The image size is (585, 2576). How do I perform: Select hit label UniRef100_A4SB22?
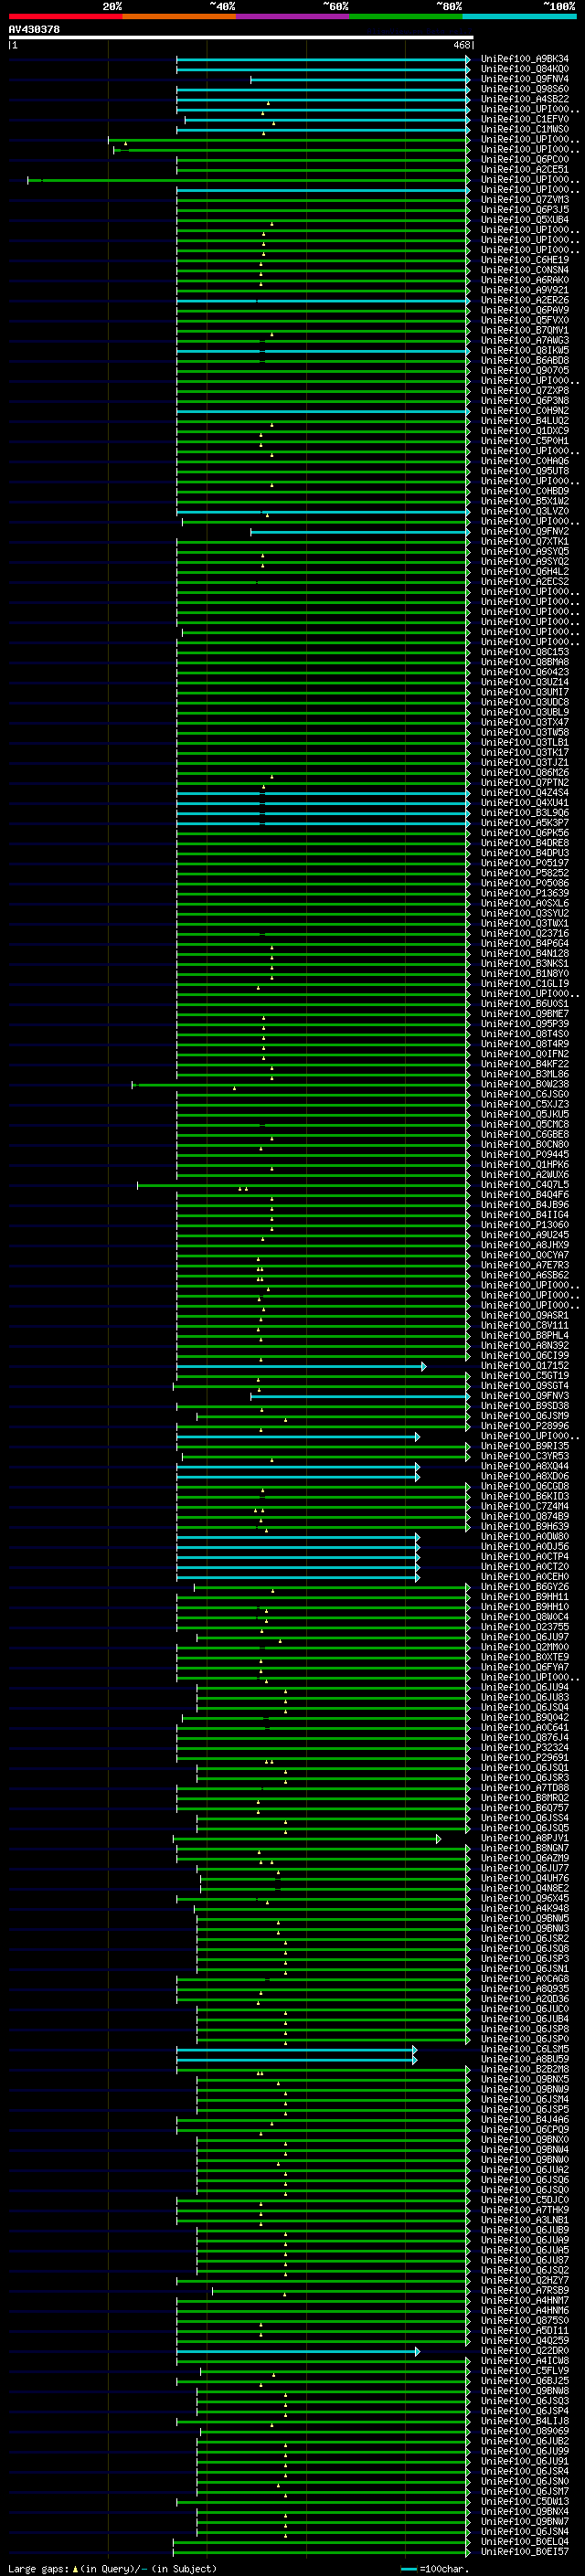click(x=525, y=99)
